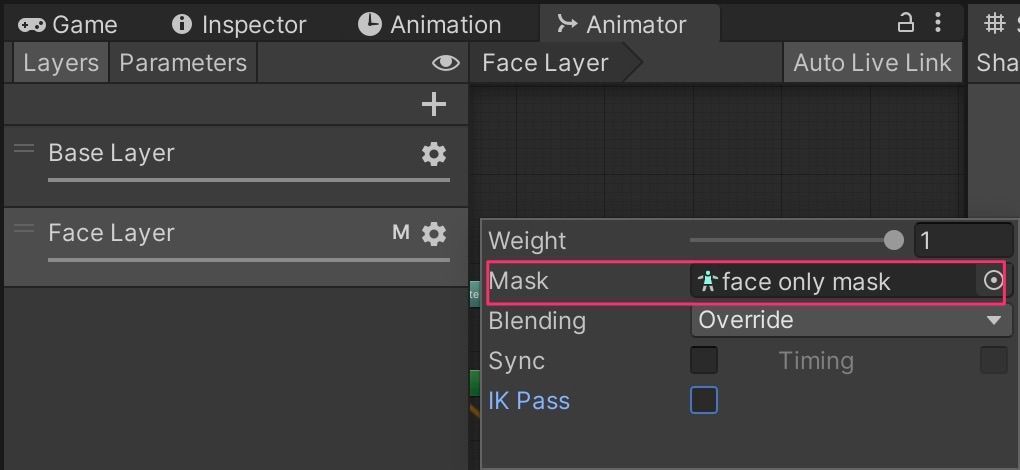Screen dimensions: 1020x470
Task: Click the Face Layer drag handle
Action: 24,228
